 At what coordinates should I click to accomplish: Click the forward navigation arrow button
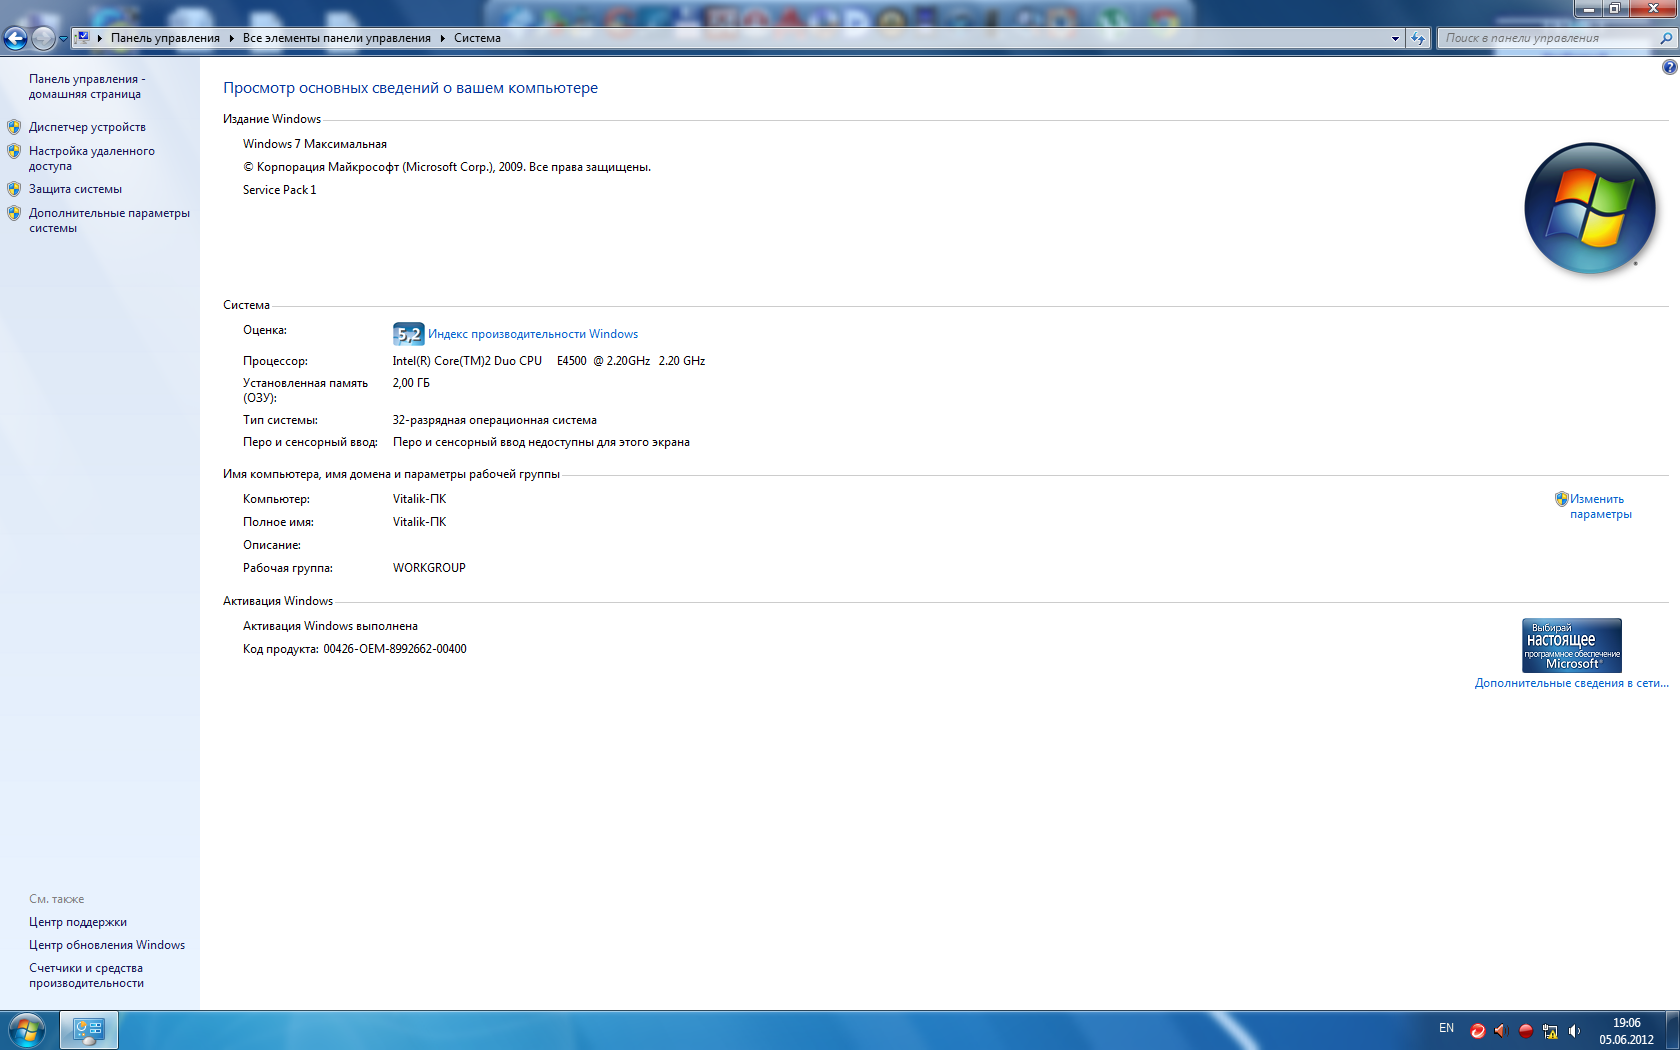pyautogui.click(x=43, y=38)
